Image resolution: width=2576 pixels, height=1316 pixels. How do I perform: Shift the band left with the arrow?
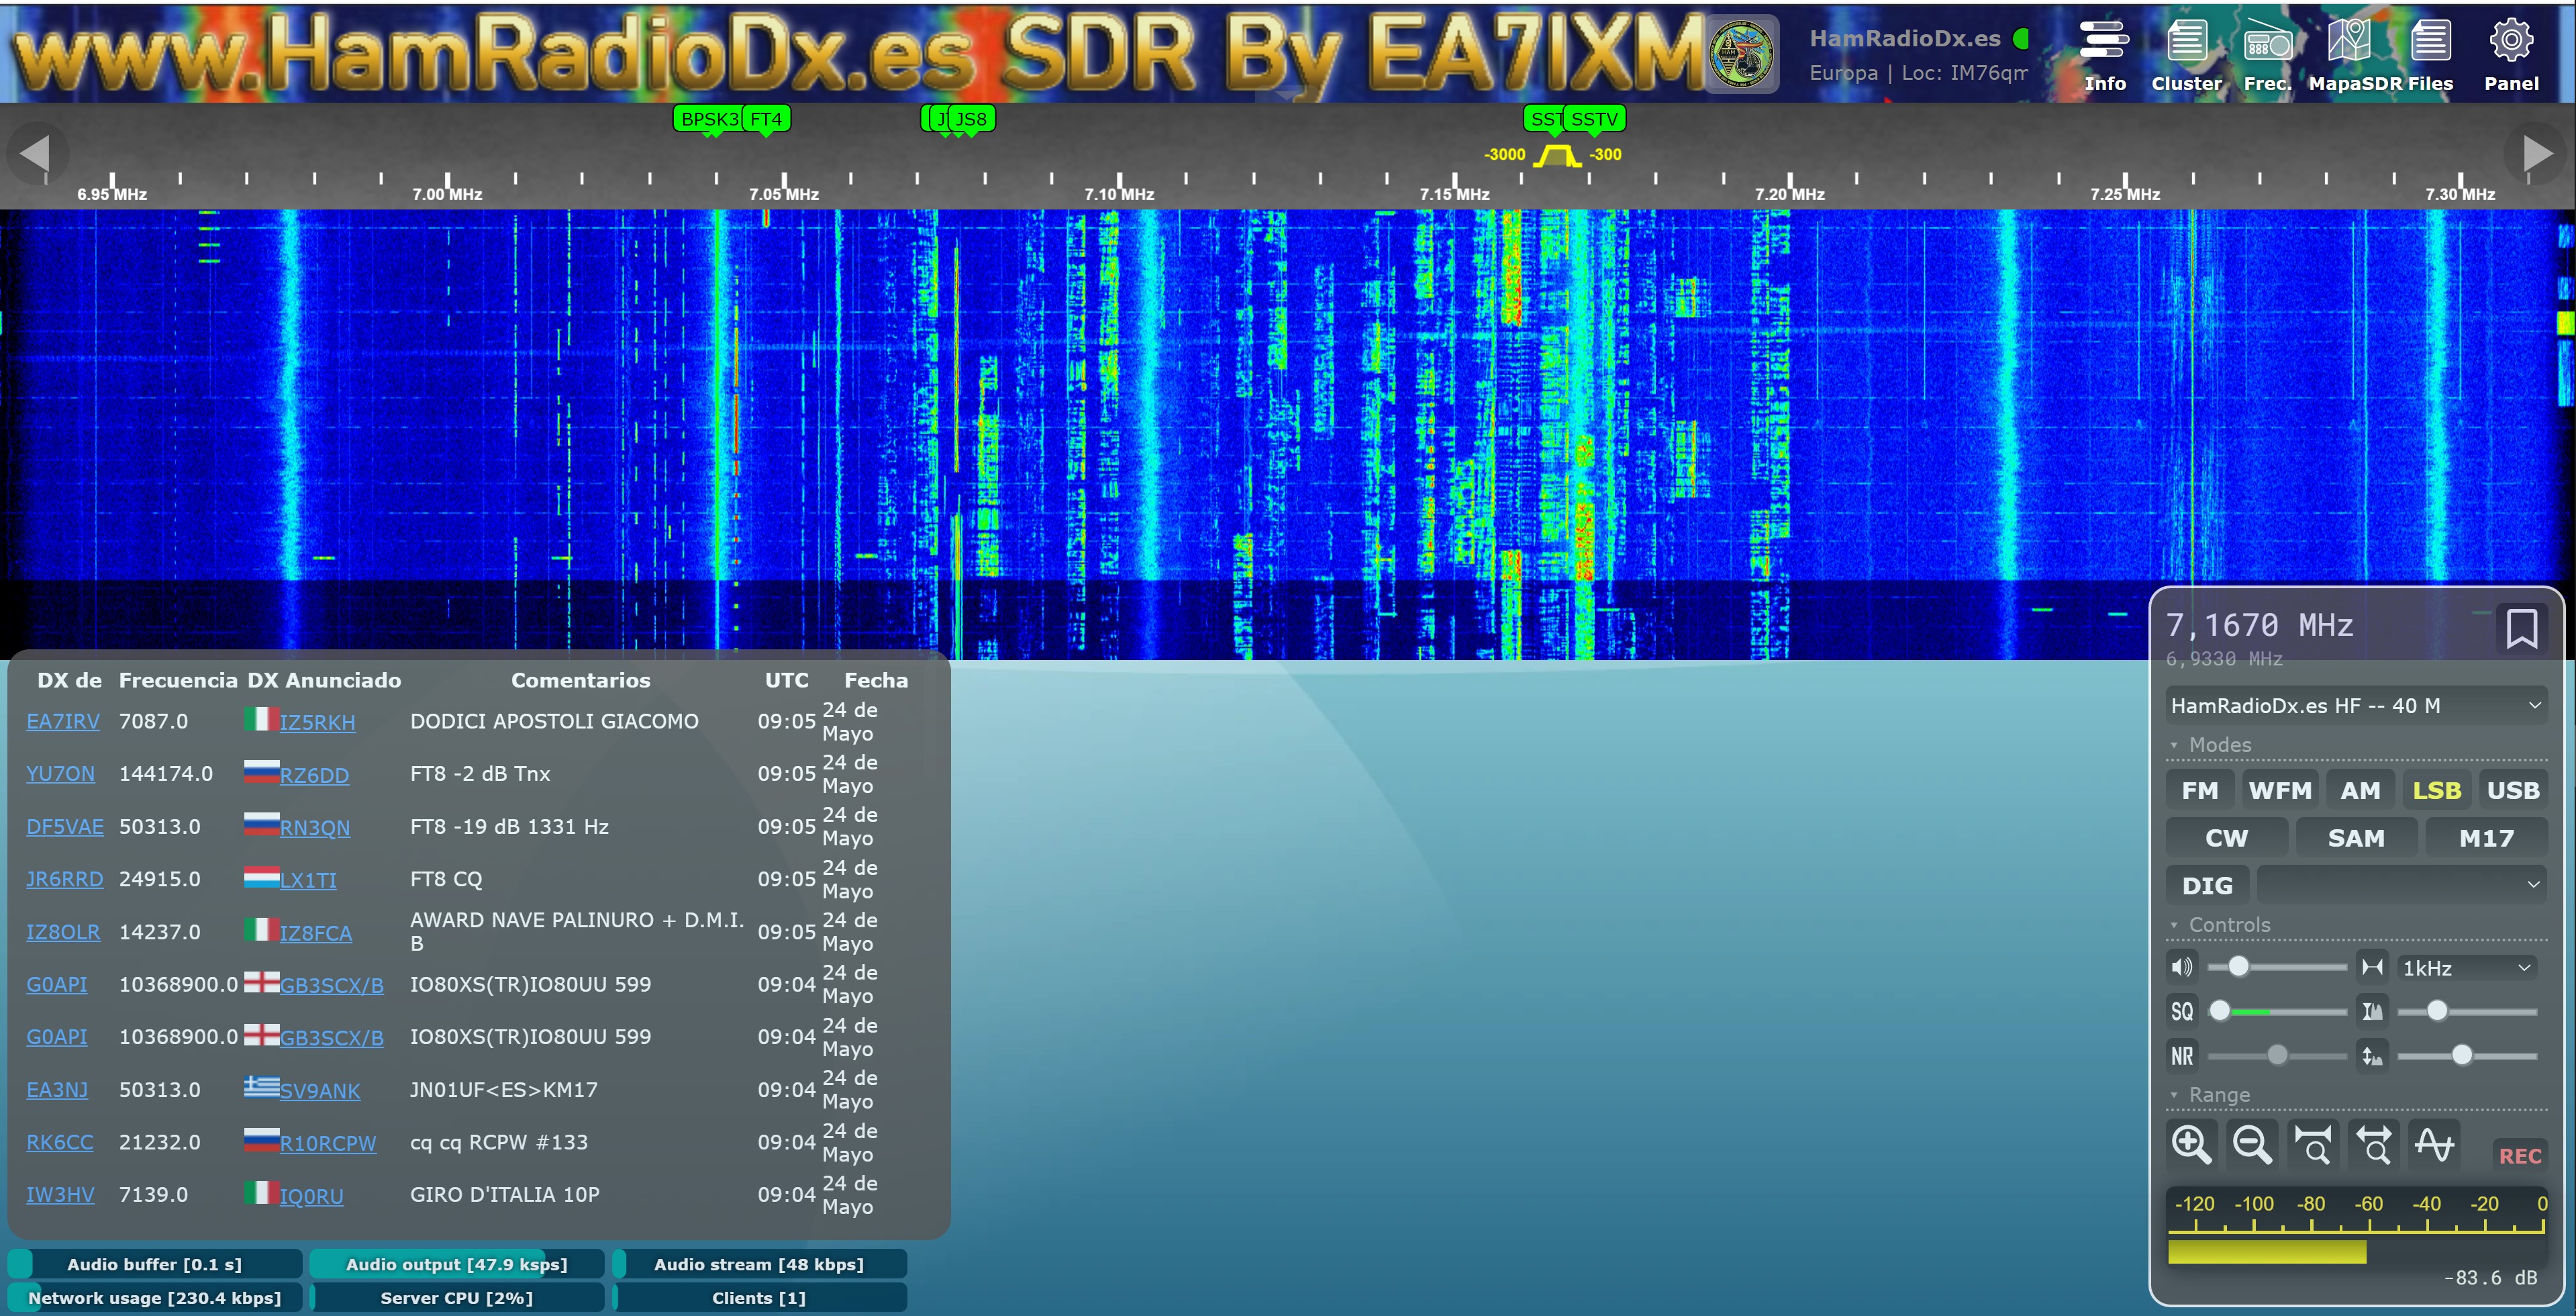click(36, 153)
